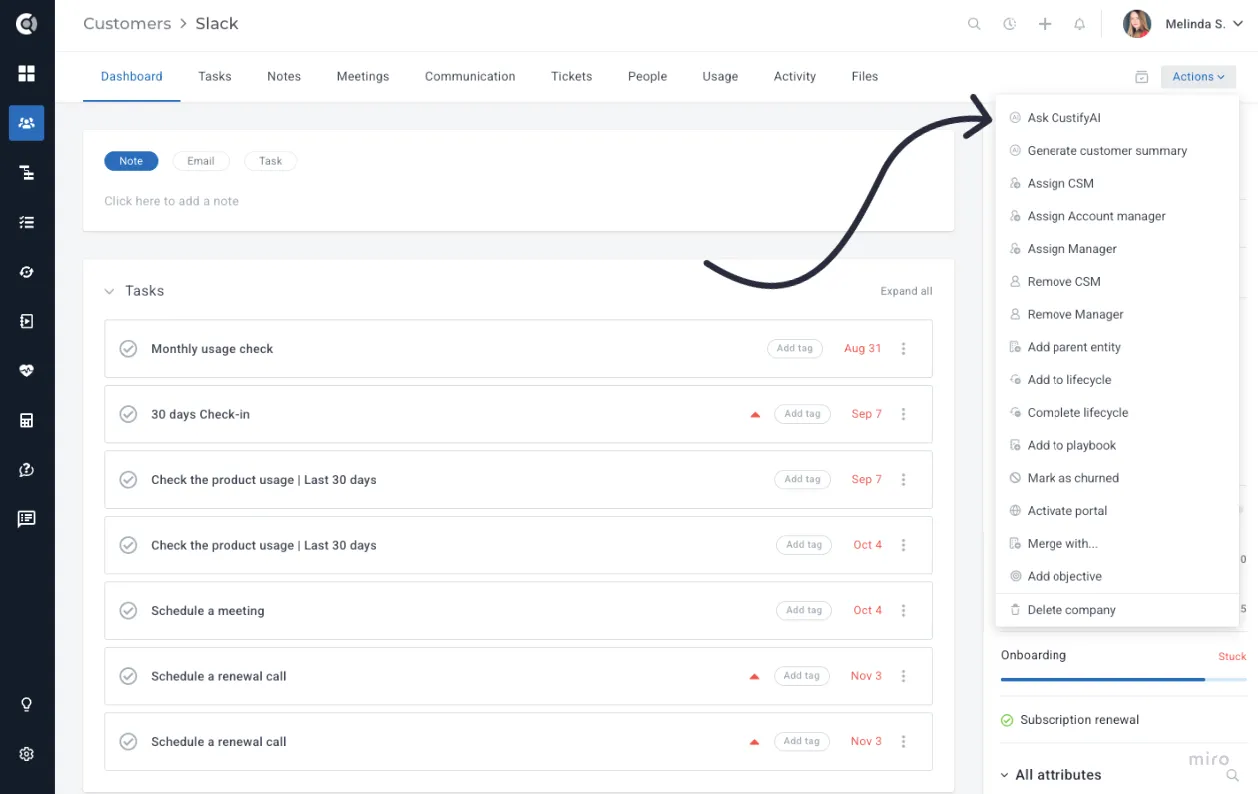
Task: Open the Tickets tab
Action: pyautogui.click(x=571, y=76)
